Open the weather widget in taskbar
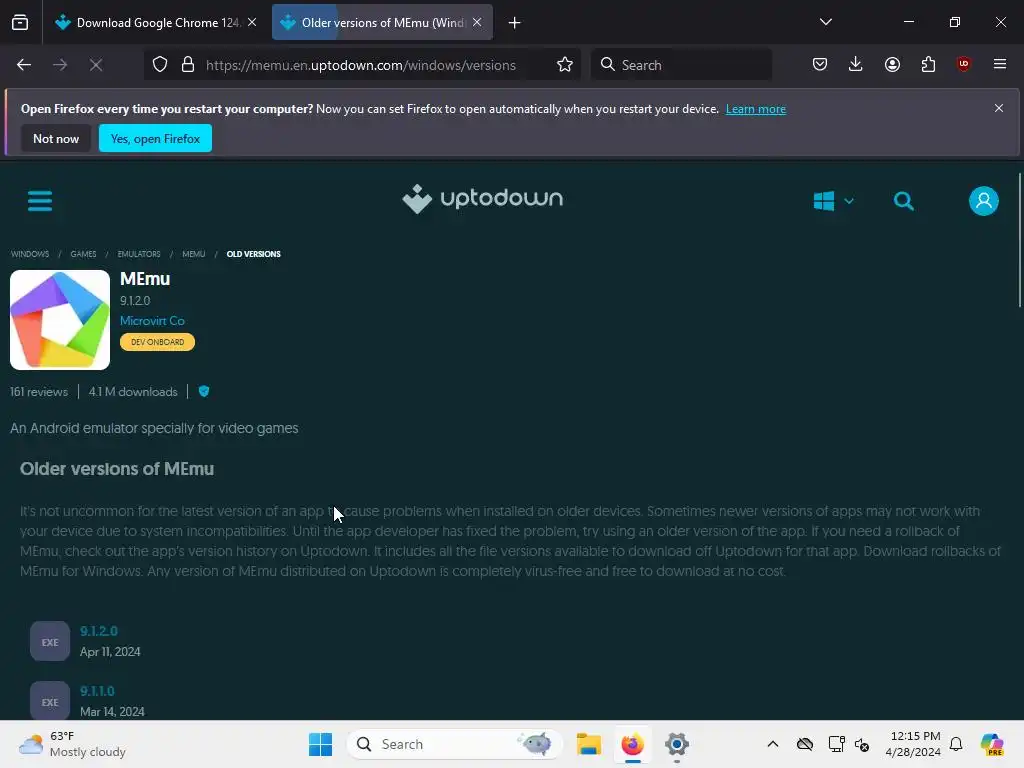 tap(72, 744)
